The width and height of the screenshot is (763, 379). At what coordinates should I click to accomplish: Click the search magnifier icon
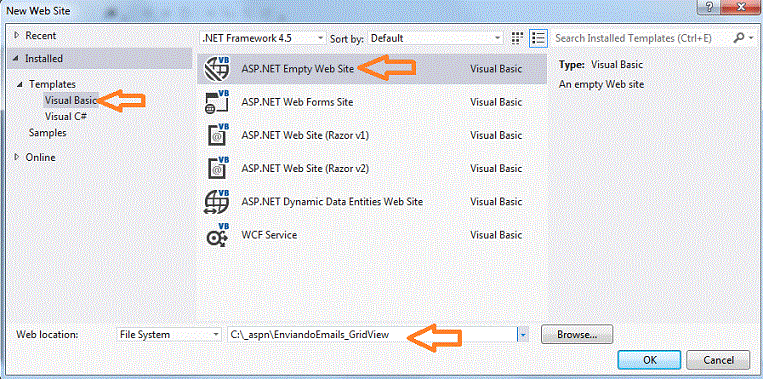click(739, 37)
